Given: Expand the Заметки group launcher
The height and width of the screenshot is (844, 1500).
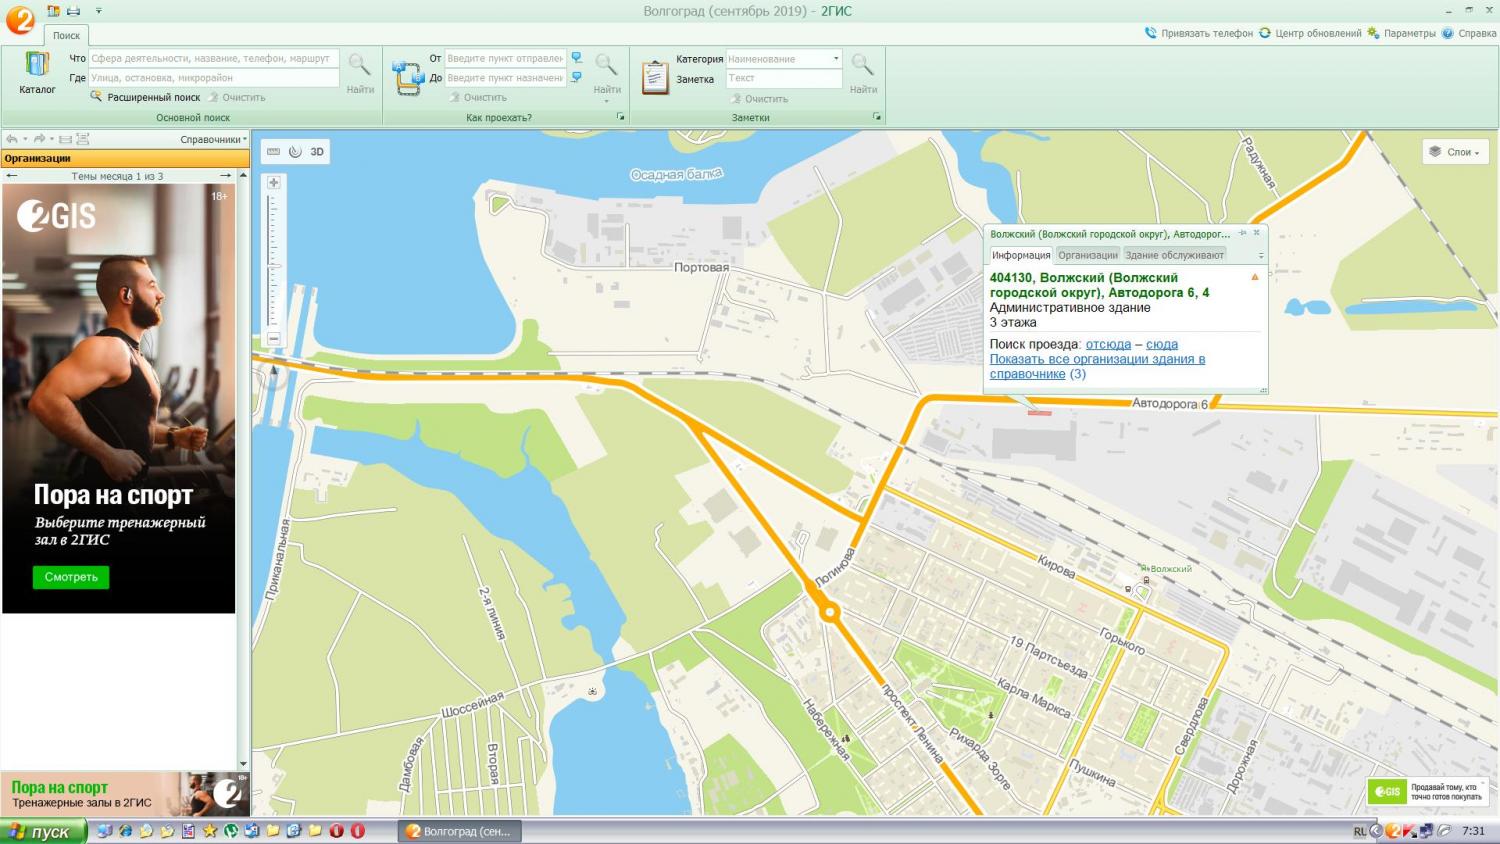Looking at the screenshot, I should (x=877, y=117).
